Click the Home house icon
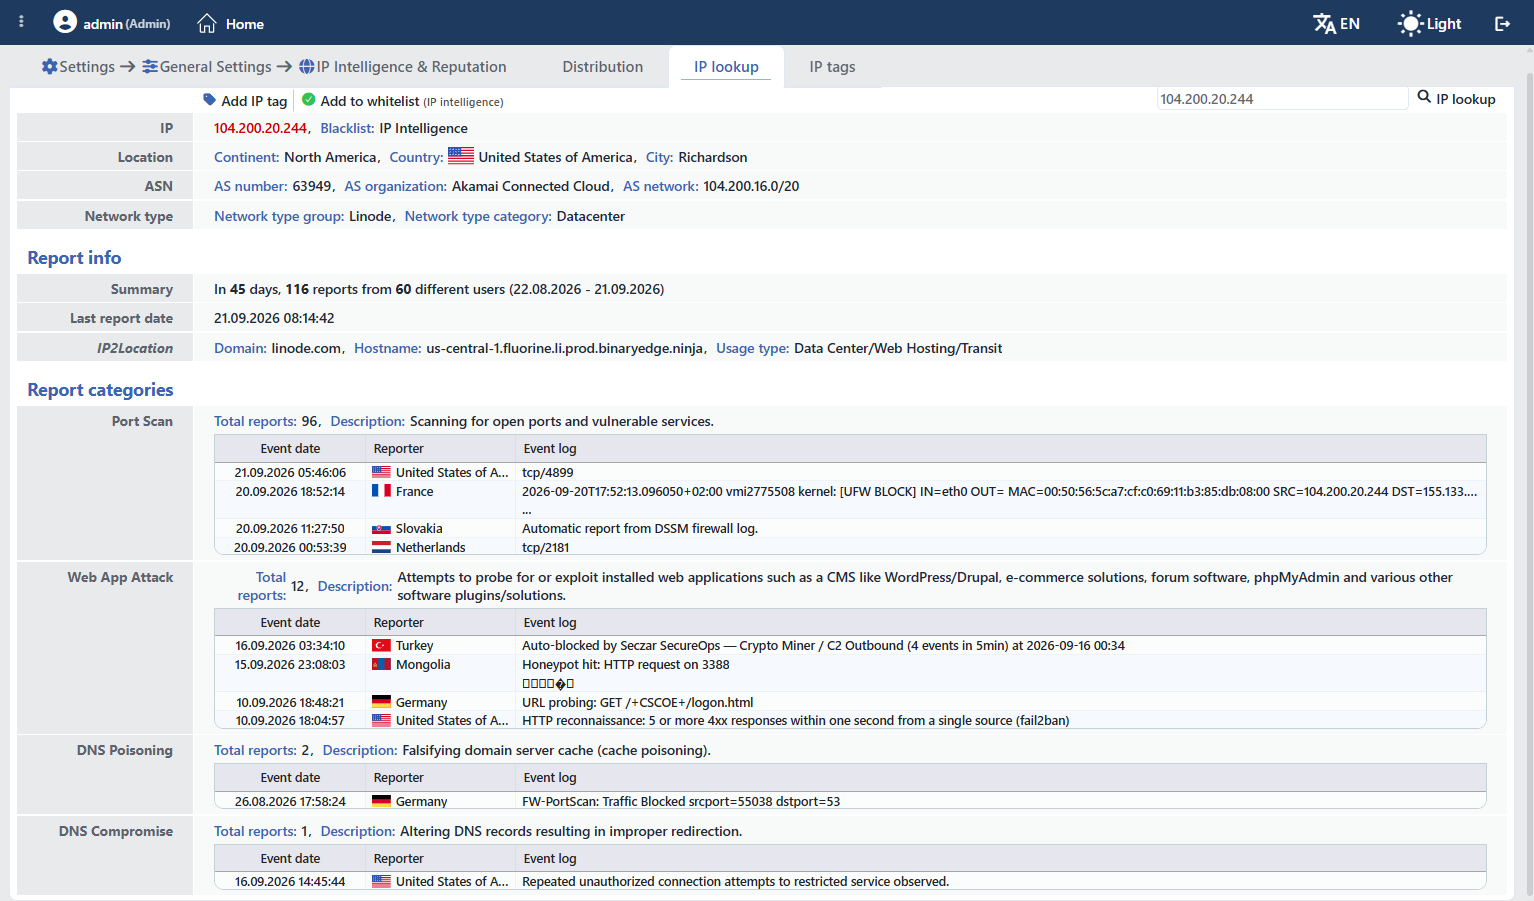Viewport: 1534px width, 901px height. tap(207, 23)
